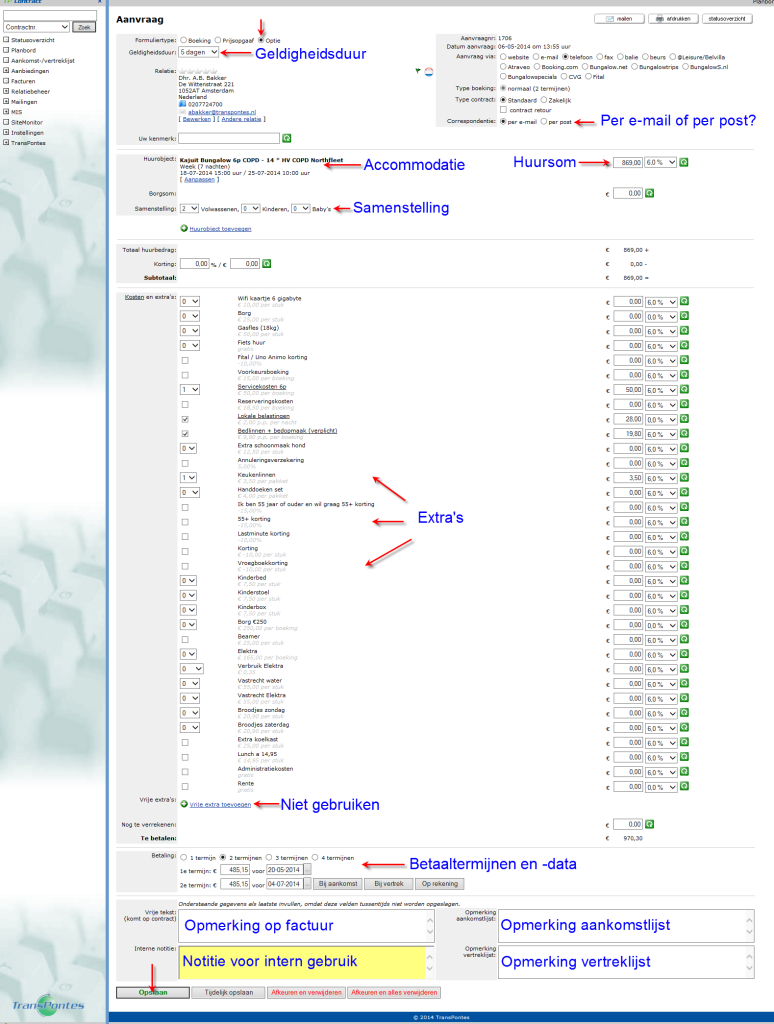This screenshot has width=774, height=1024.
Task: Click the refresh icon next to Huursom field
Action: tap(683, 162)
